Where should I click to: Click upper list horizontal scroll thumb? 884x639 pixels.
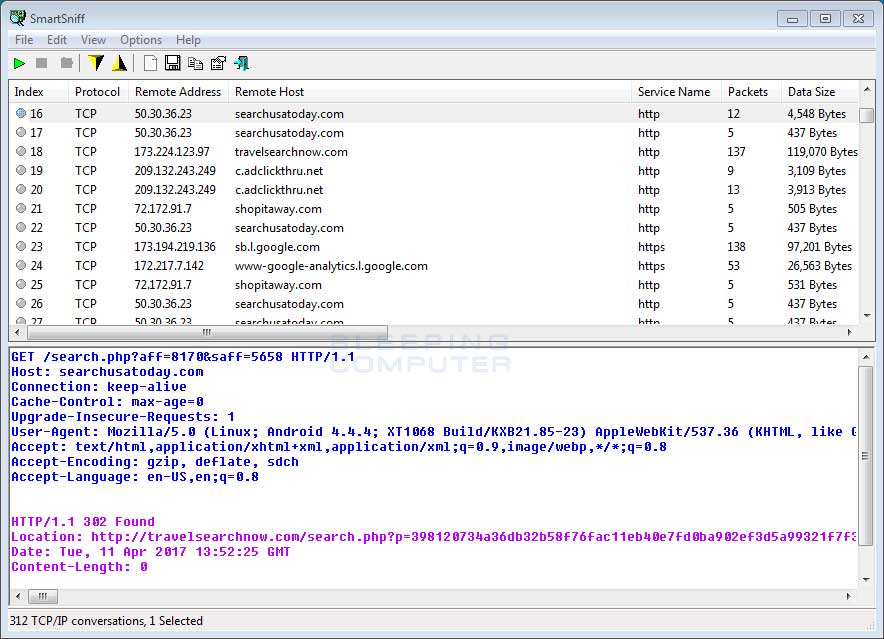point(207,332)
